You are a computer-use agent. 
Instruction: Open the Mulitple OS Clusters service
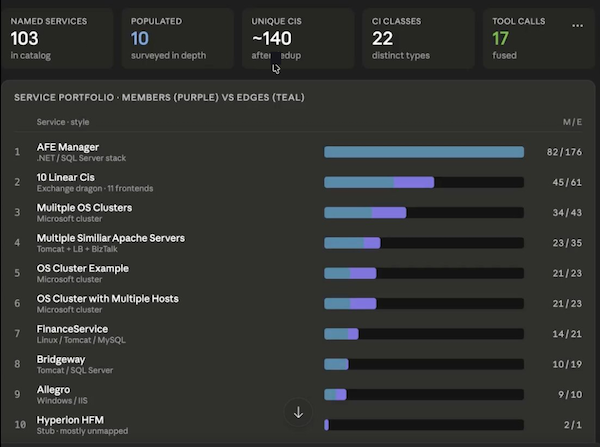pyautogui.click(x=298, y=212)
